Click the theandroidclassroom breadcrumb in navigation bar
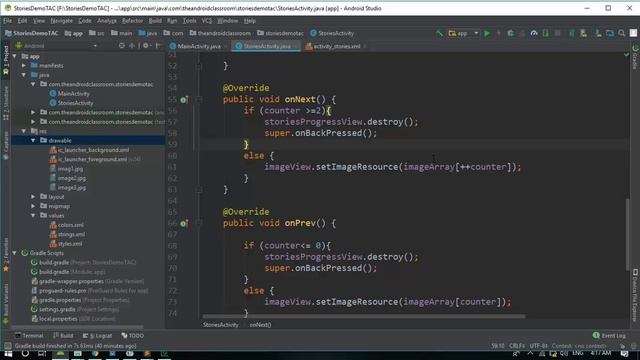Screen dimensions: 640x360 coord(220,33)
